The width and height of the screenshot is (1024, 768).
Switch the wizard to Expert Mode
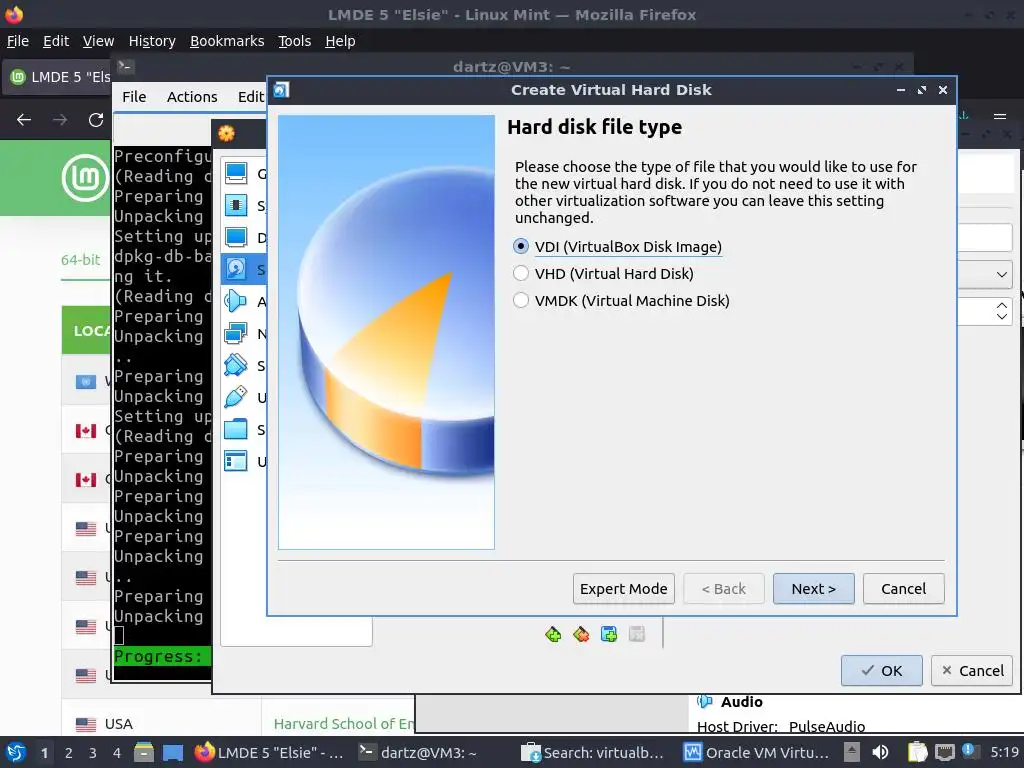(x=624, y=588)
